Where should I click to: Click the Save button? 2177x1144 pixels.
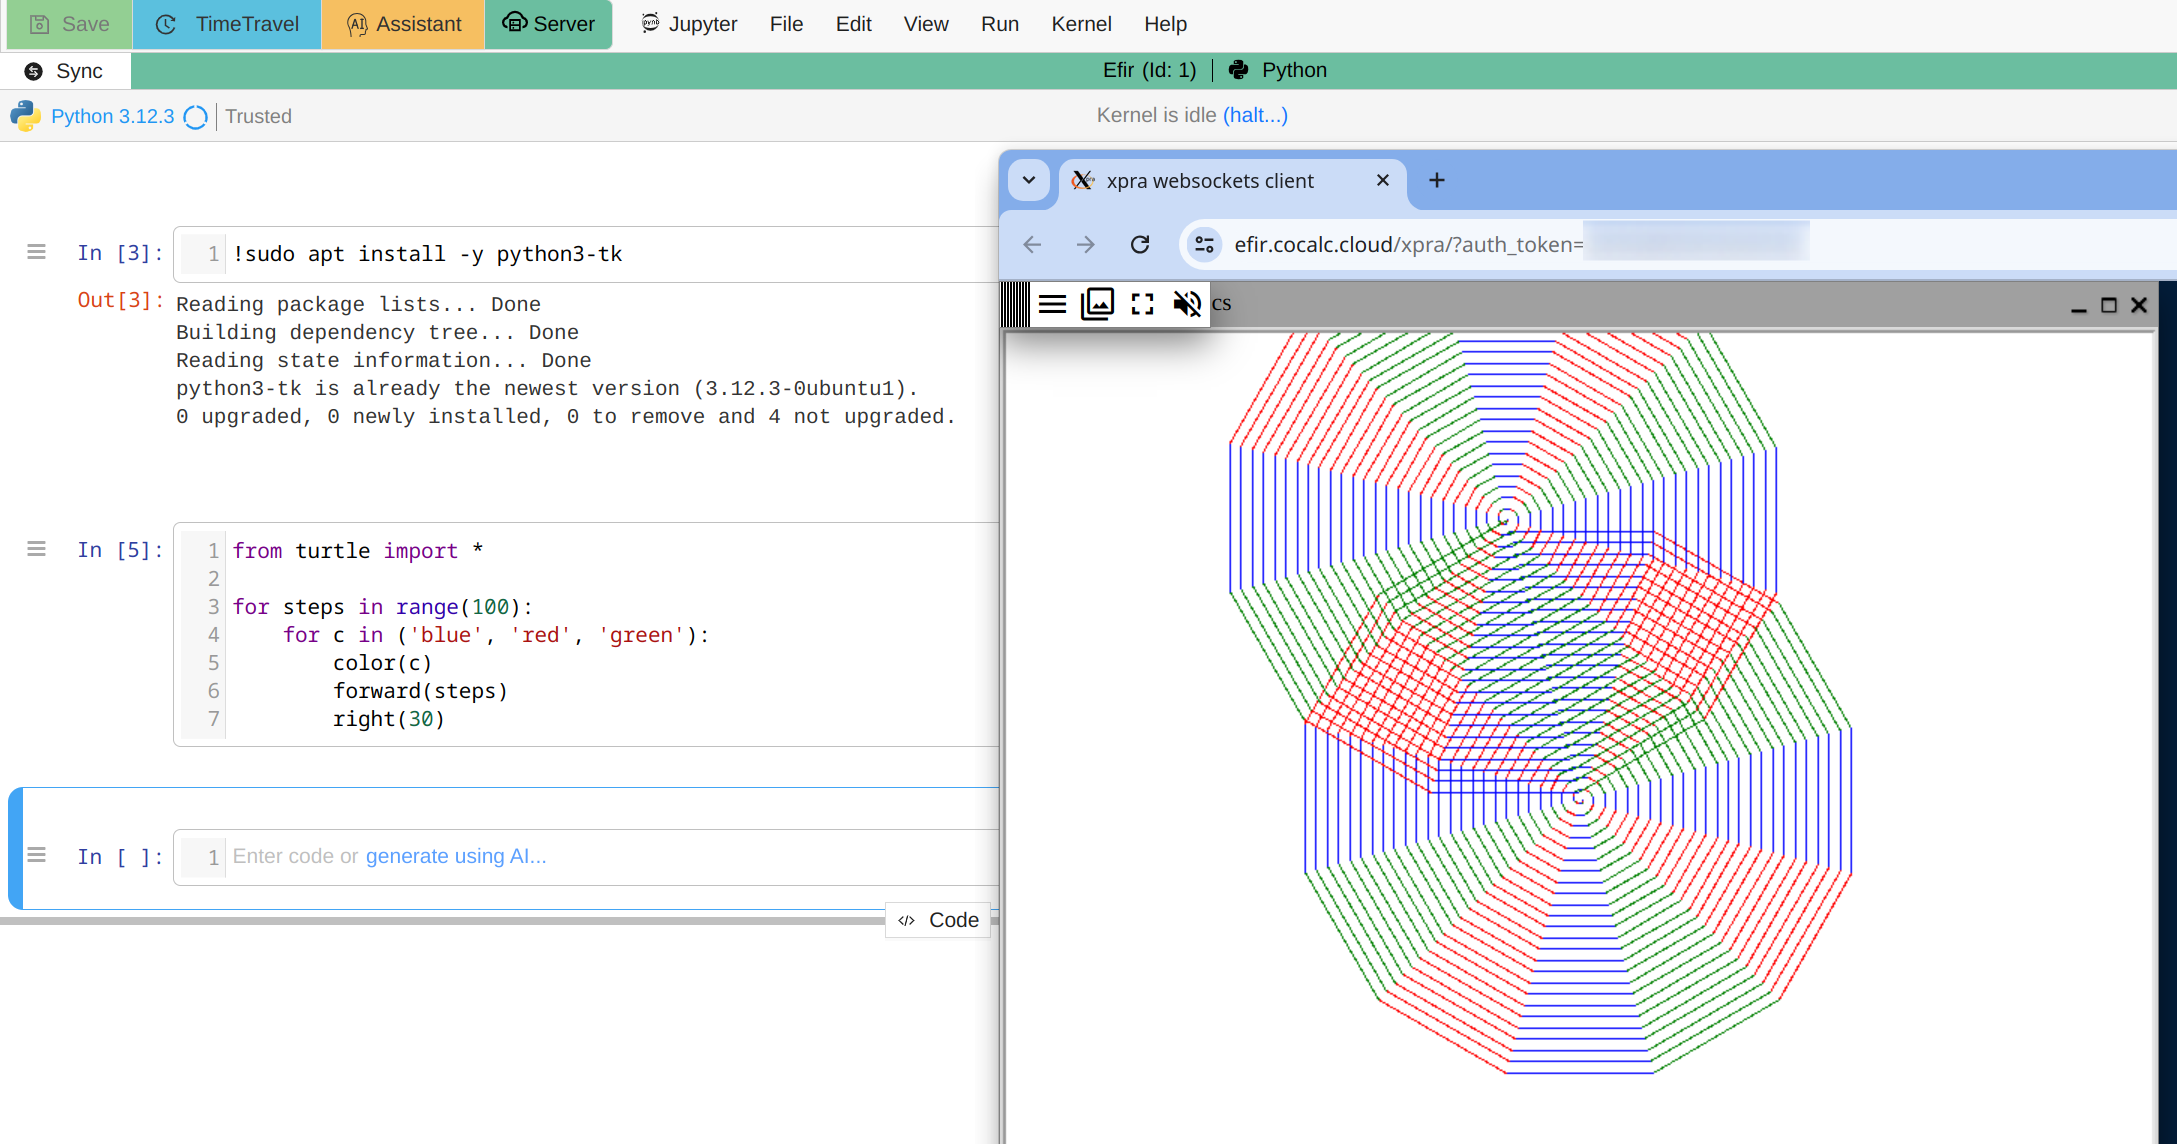(69, 24)
